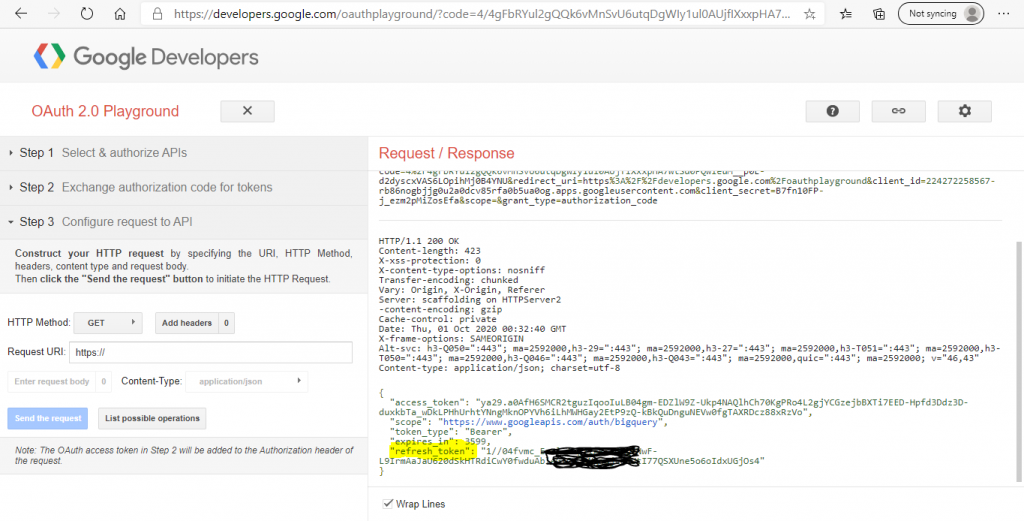Bookmark this page with the star
This screenshot has height=521, width=1024.
point(809,14)
